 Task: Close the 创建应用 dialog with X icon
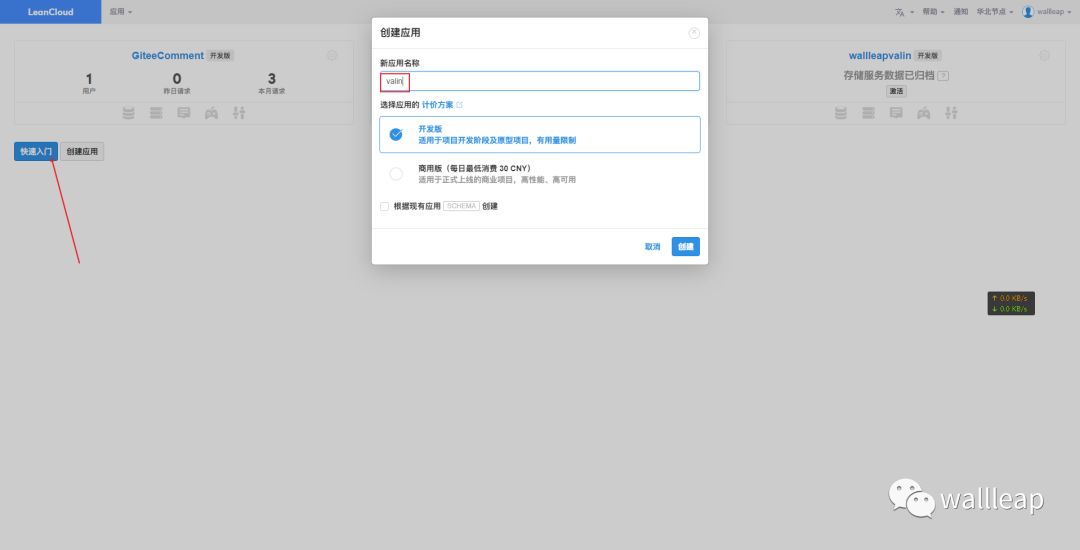click(694, 33)
